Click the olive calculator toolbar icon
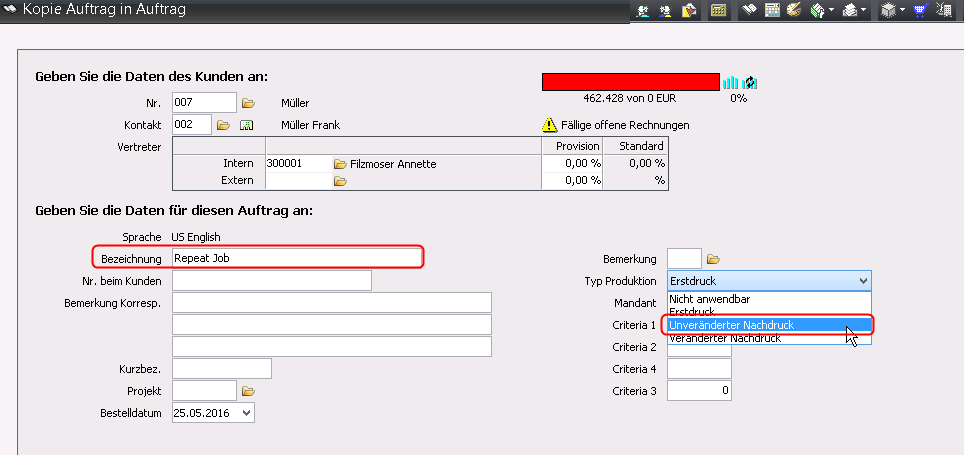Image resolution: width=964 pixels, height=455 pixels. tap(717, 10)
